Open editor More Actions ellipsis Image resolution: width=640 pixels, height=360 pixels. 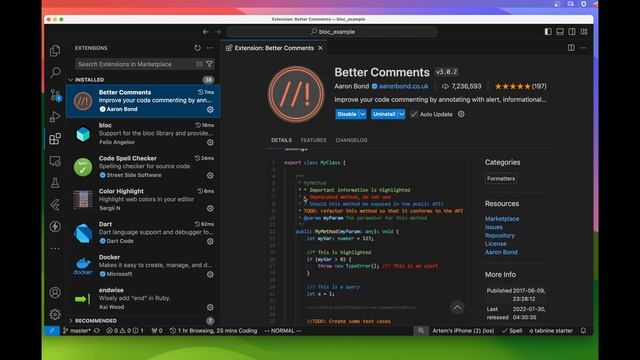tap(583, 48)
